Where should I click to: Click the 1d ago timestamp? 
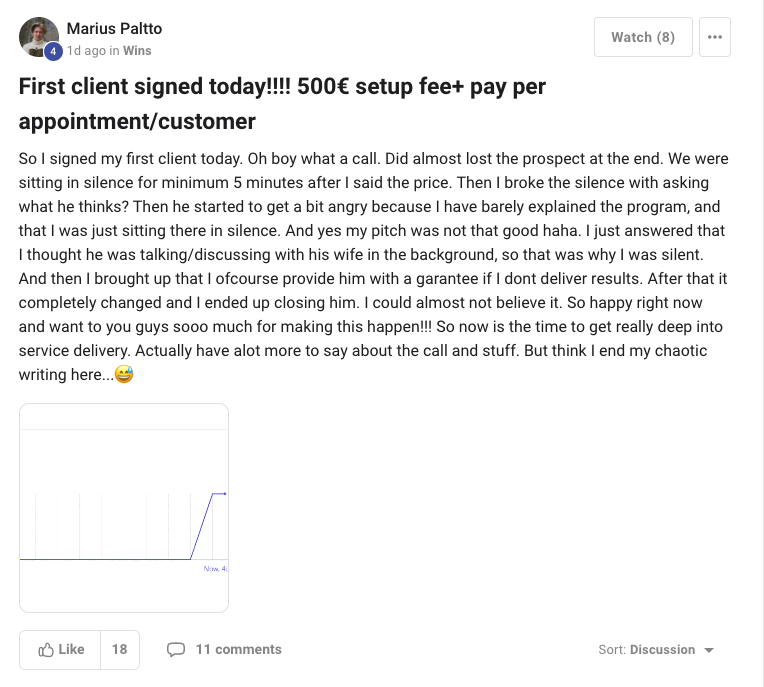pyautogui.click(x=86, y=50)
